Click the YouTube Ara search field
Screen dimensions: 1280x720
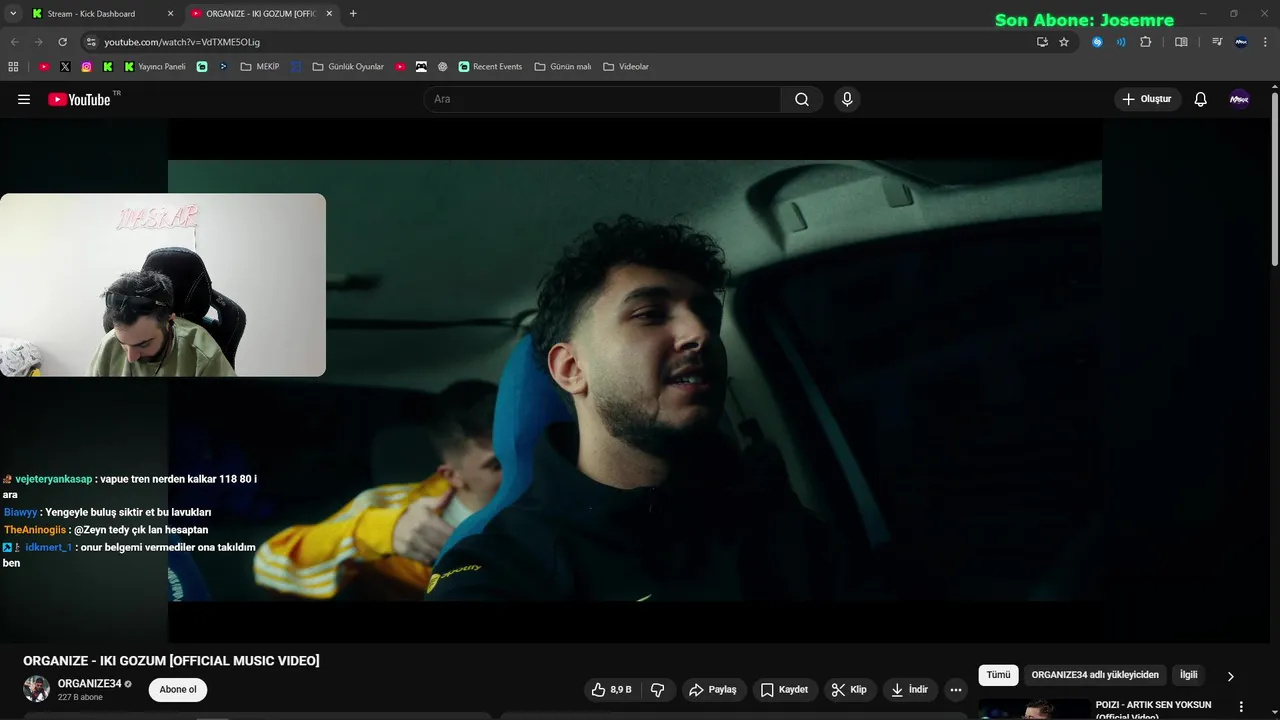[603, 99]
